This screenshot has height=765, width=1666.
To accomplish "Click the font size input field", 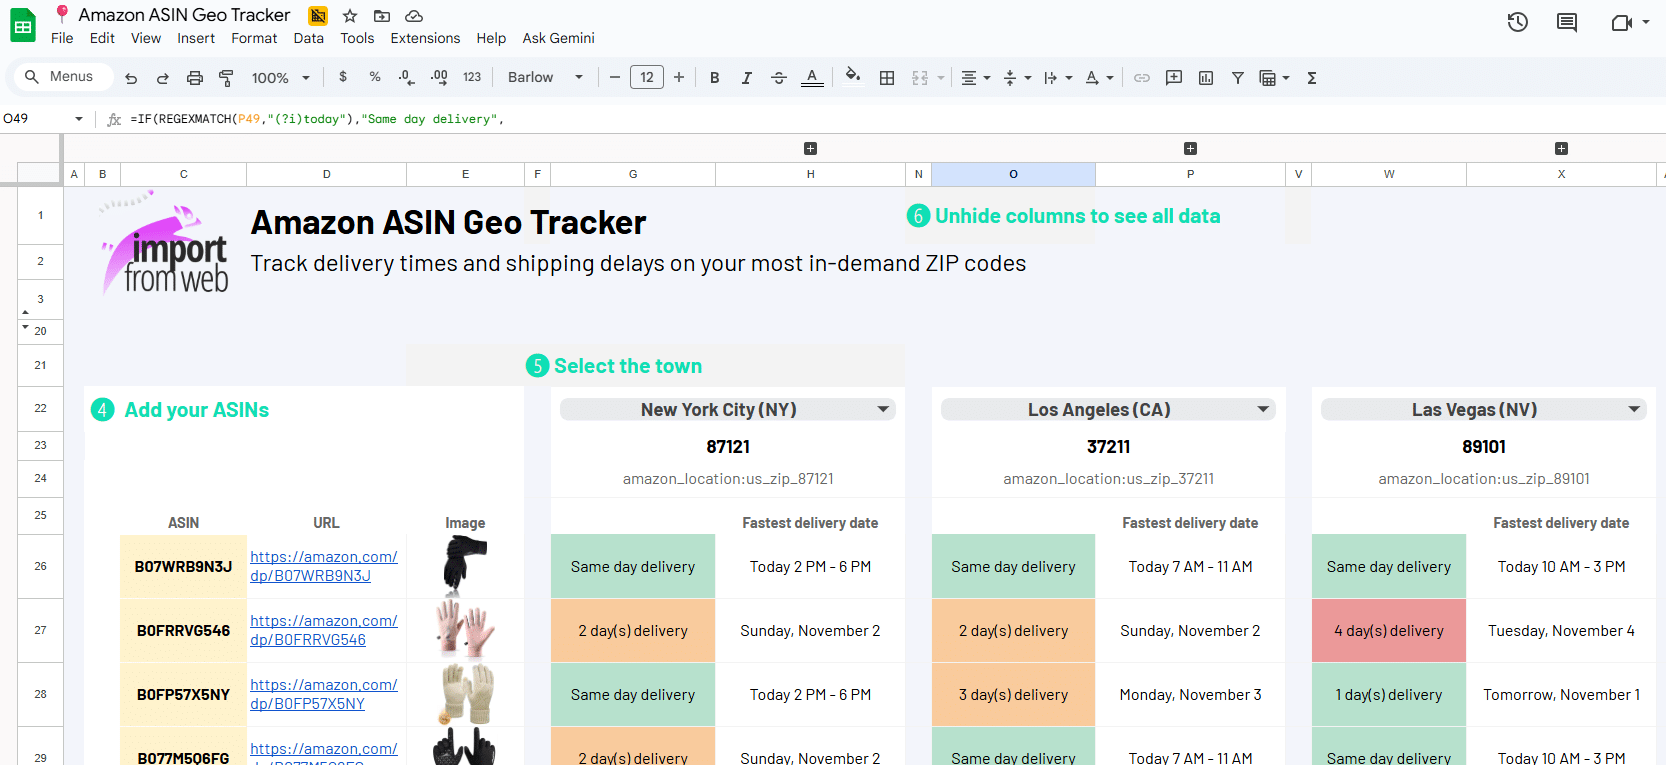I will point(647,78).
